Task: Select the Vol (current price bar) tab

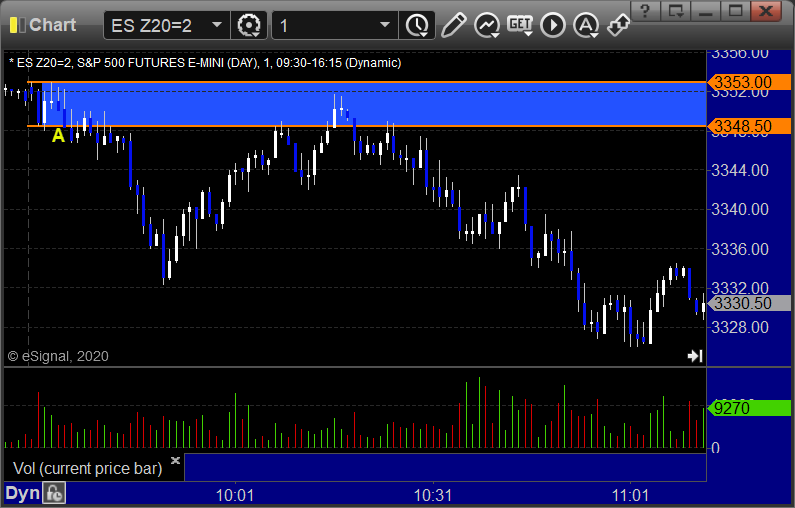Action: 87,468
